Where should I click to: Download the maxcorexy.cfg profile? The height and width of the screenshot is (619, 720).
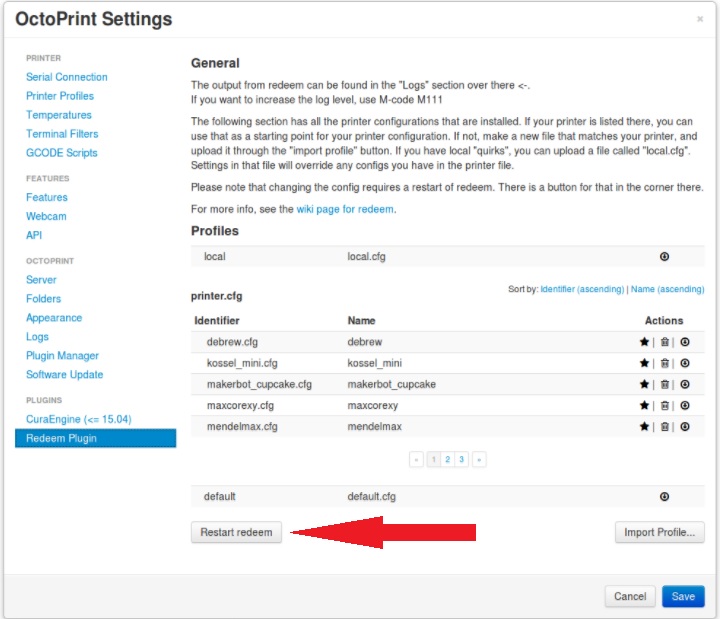pos(685,405)
